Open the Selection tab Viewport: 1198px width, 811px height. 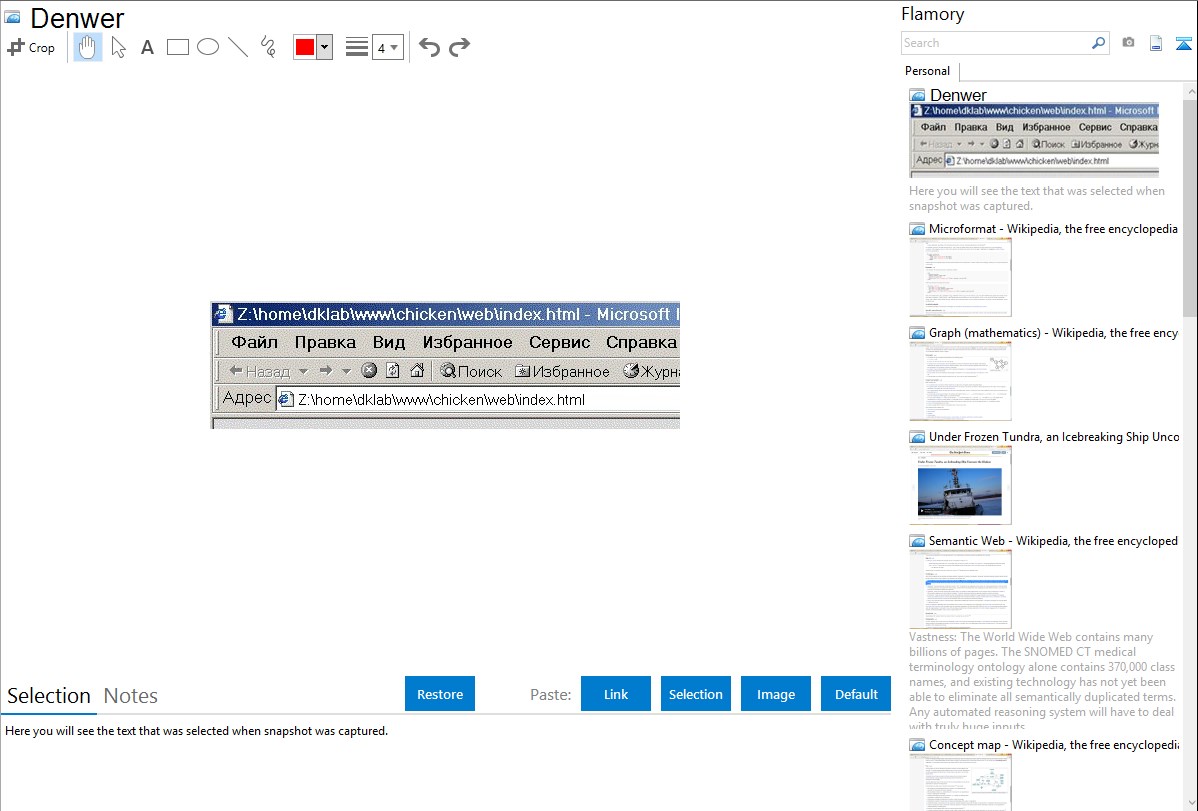(x=49, y=696)
